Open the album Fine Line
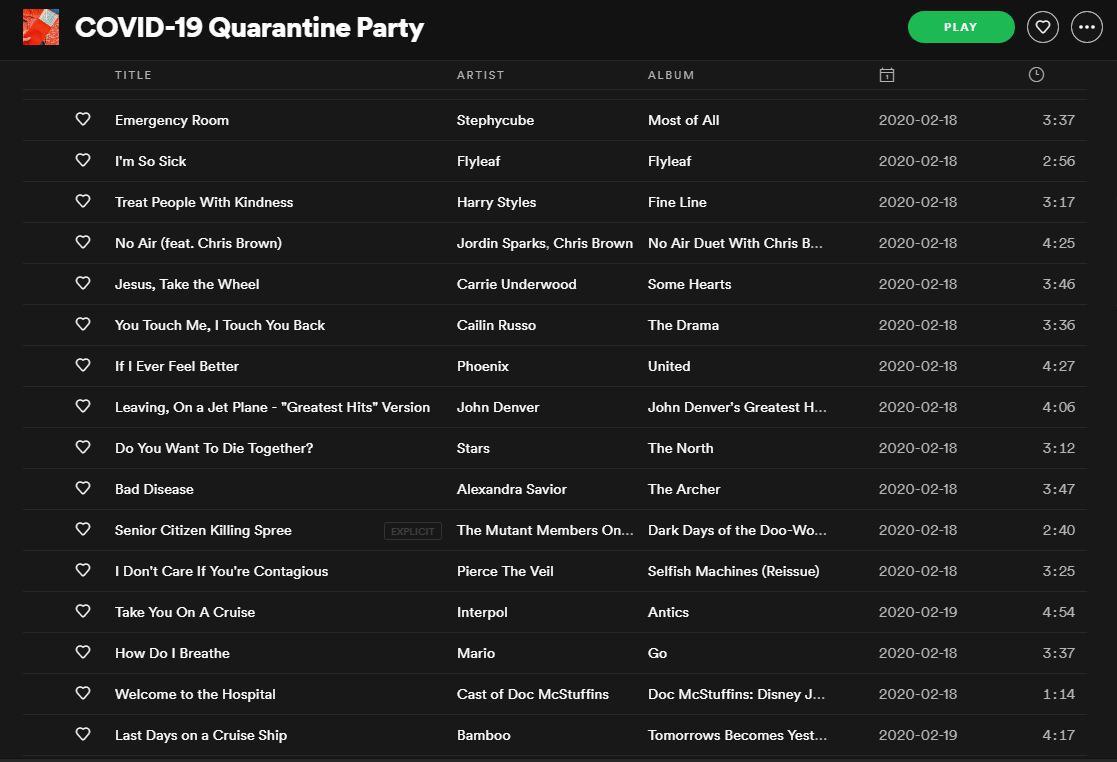 pyautogui.click(x=677, y=202)
